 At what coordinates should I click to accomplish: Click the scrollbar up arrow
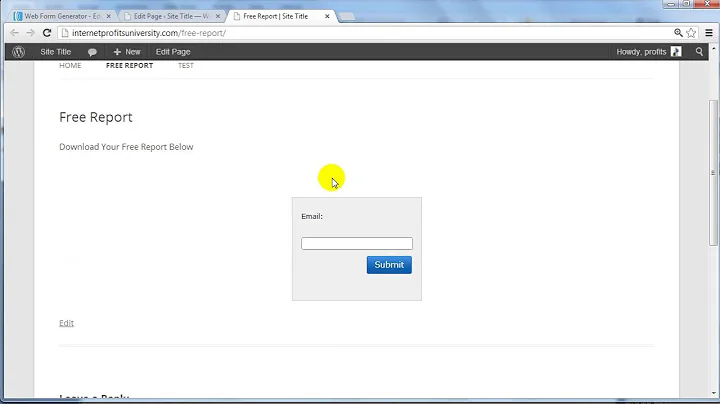pos(714,48)
